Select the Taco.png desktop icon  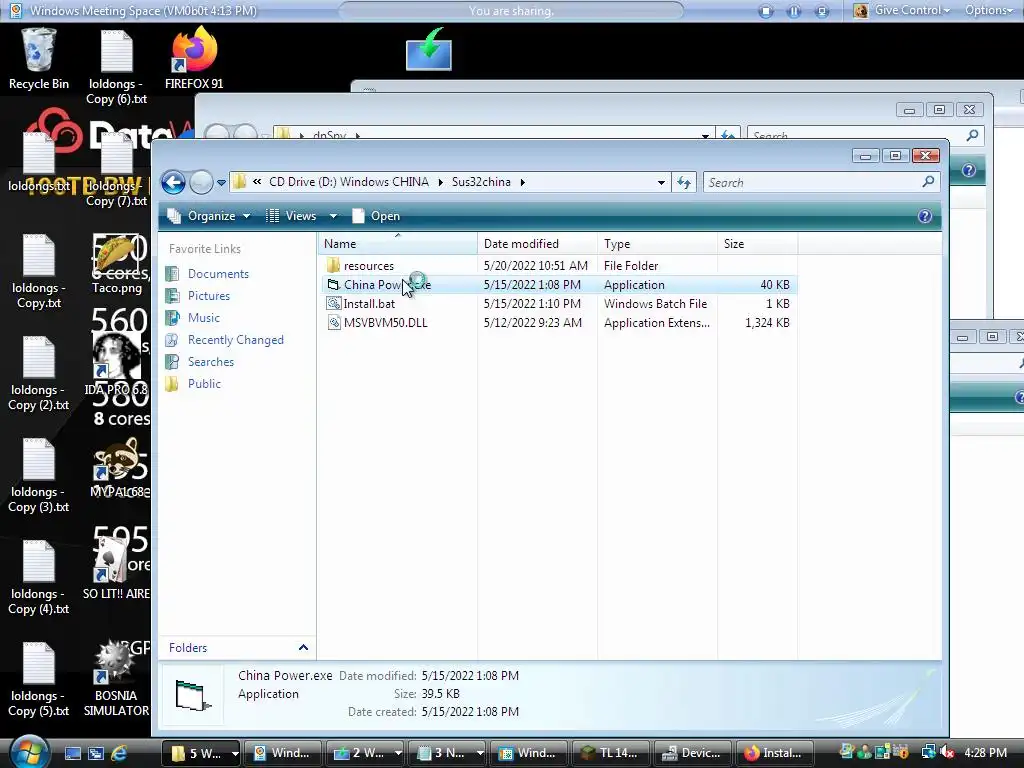[x=117, y=264]
